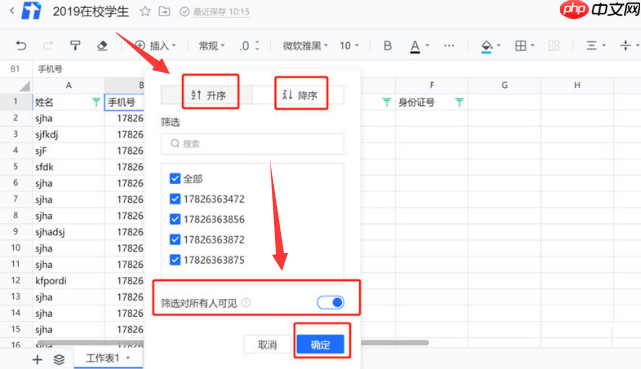Open the move-to-folder icon

164,11
